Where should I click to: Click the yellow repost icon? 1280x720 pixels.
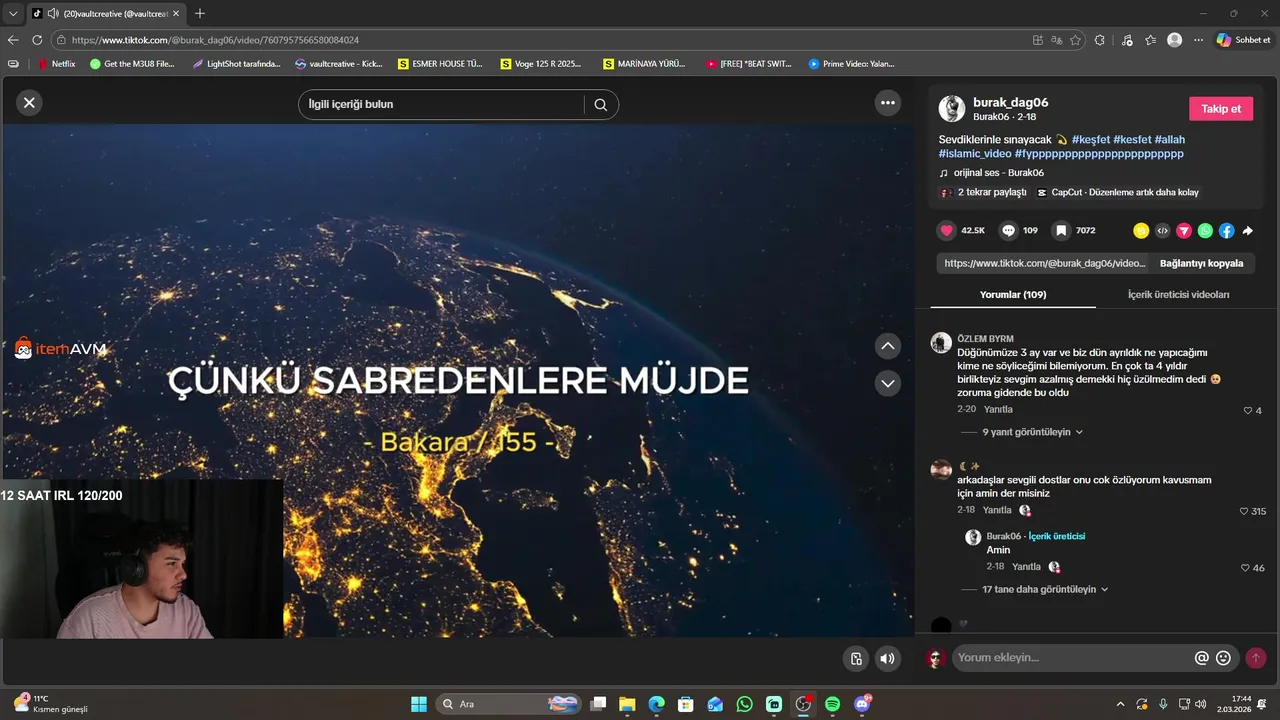(x=1141, y=231)
